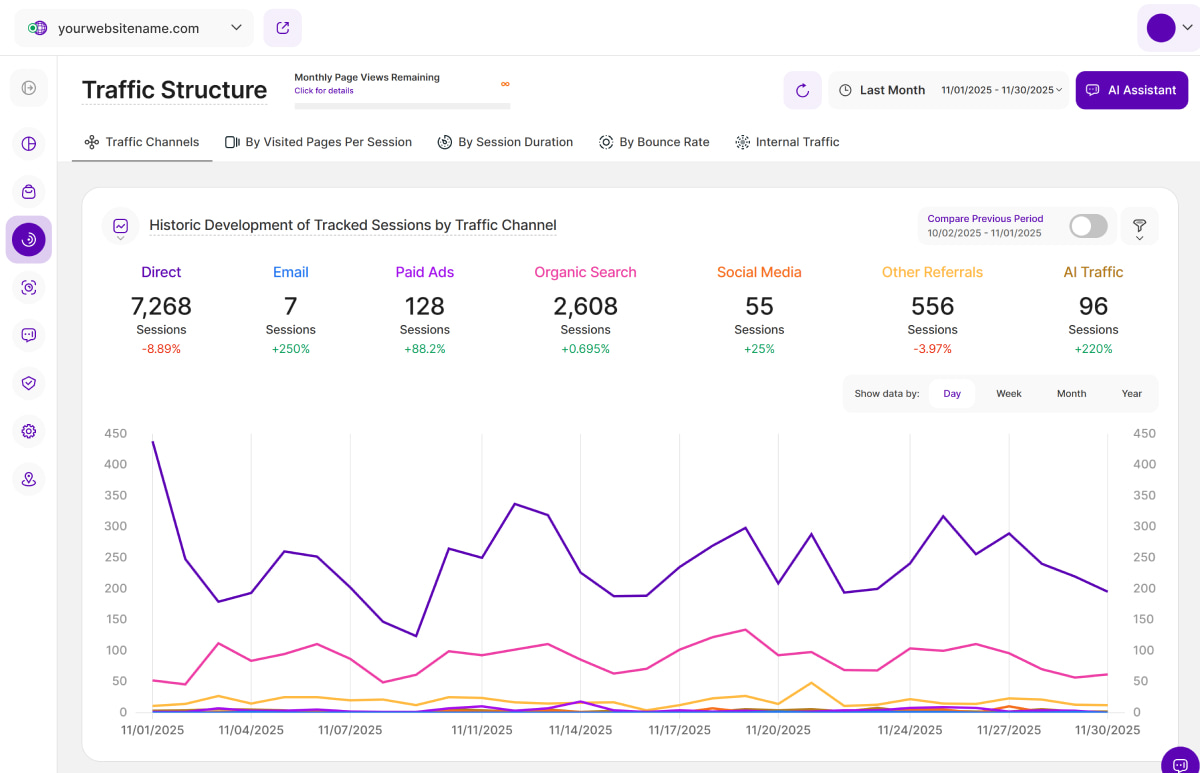Viewport: 1200px width, 773px height.
Task: Open website in new tab icon
Action: [283, 28]
